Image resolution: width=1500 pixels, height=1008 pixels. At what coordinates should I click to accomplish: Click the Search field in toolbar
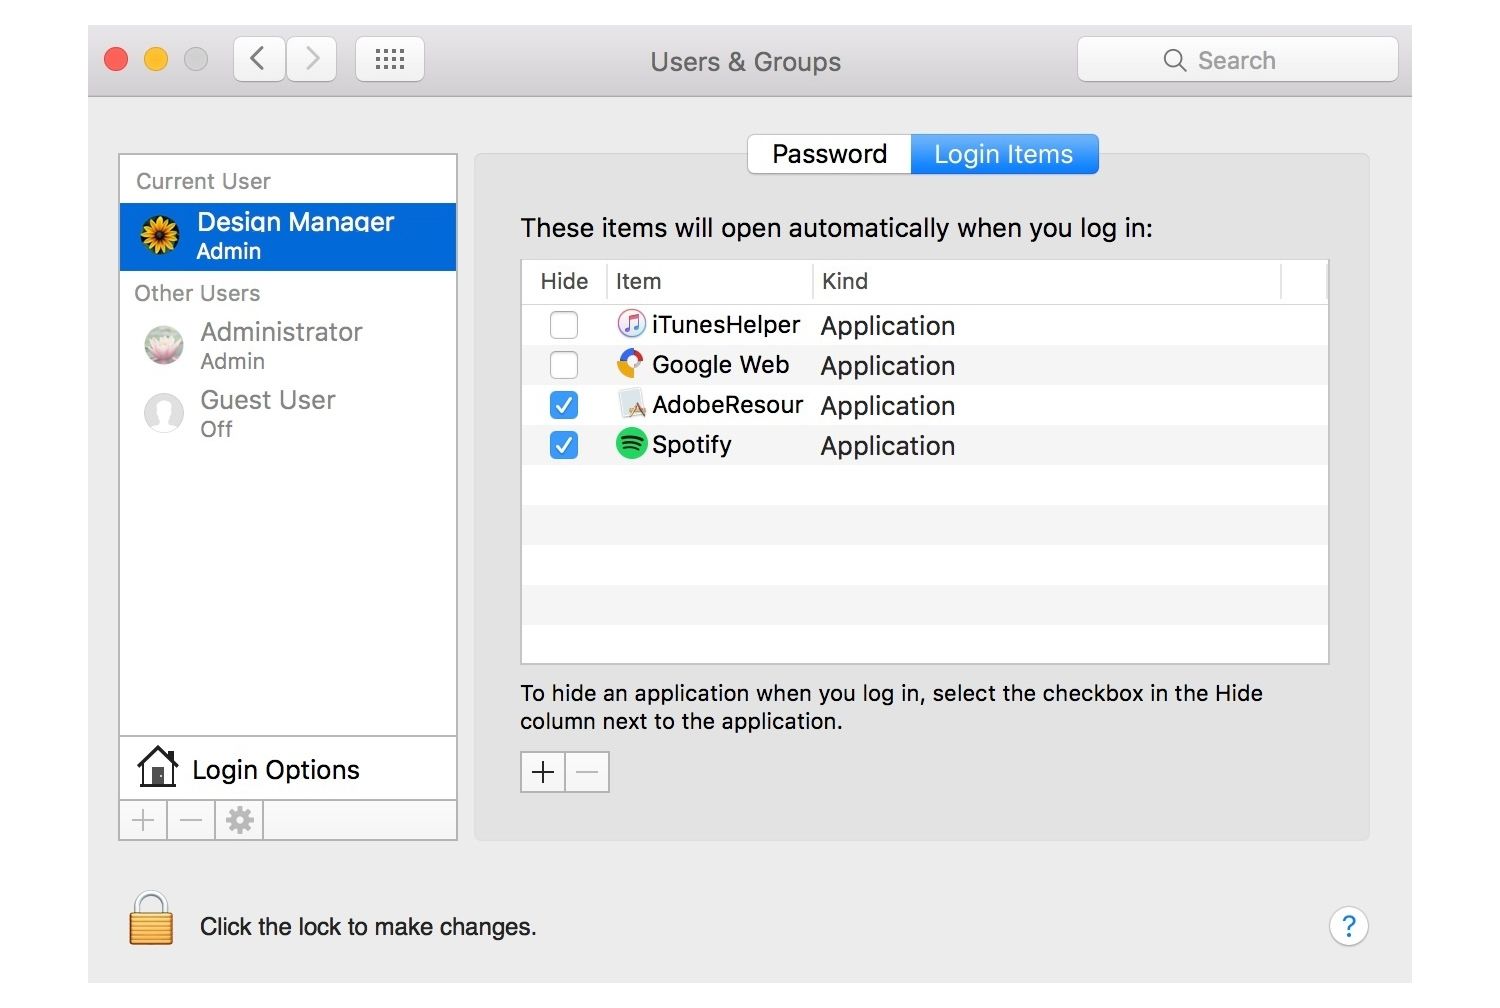(x=1237, y=60)
